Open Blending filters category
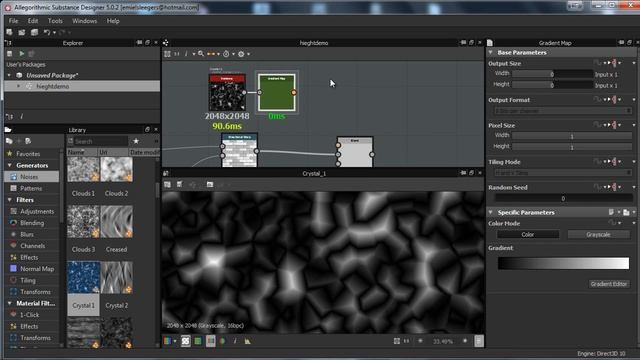The height and width of the screenshot is (360, 640). (31, 223)
